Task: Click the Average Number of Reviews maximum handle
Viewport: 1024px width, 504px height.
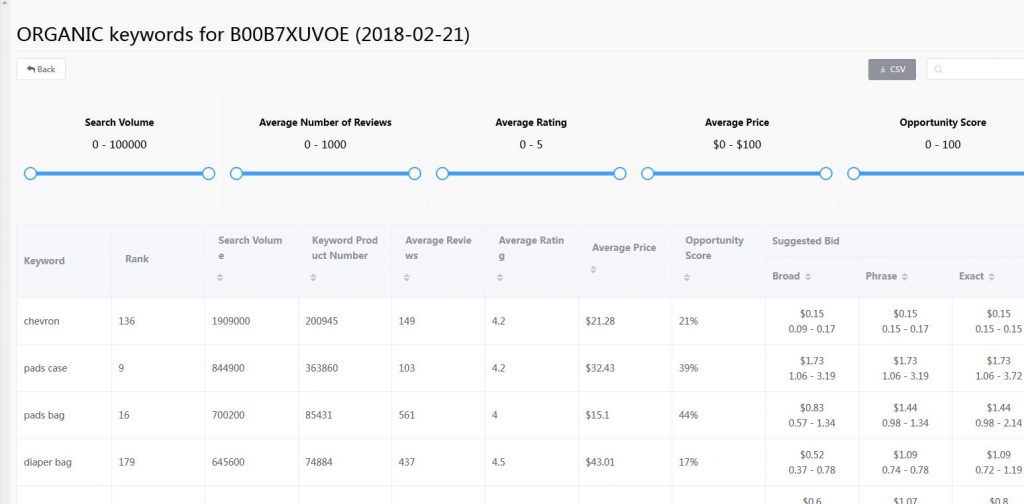Action: [414, 173]
